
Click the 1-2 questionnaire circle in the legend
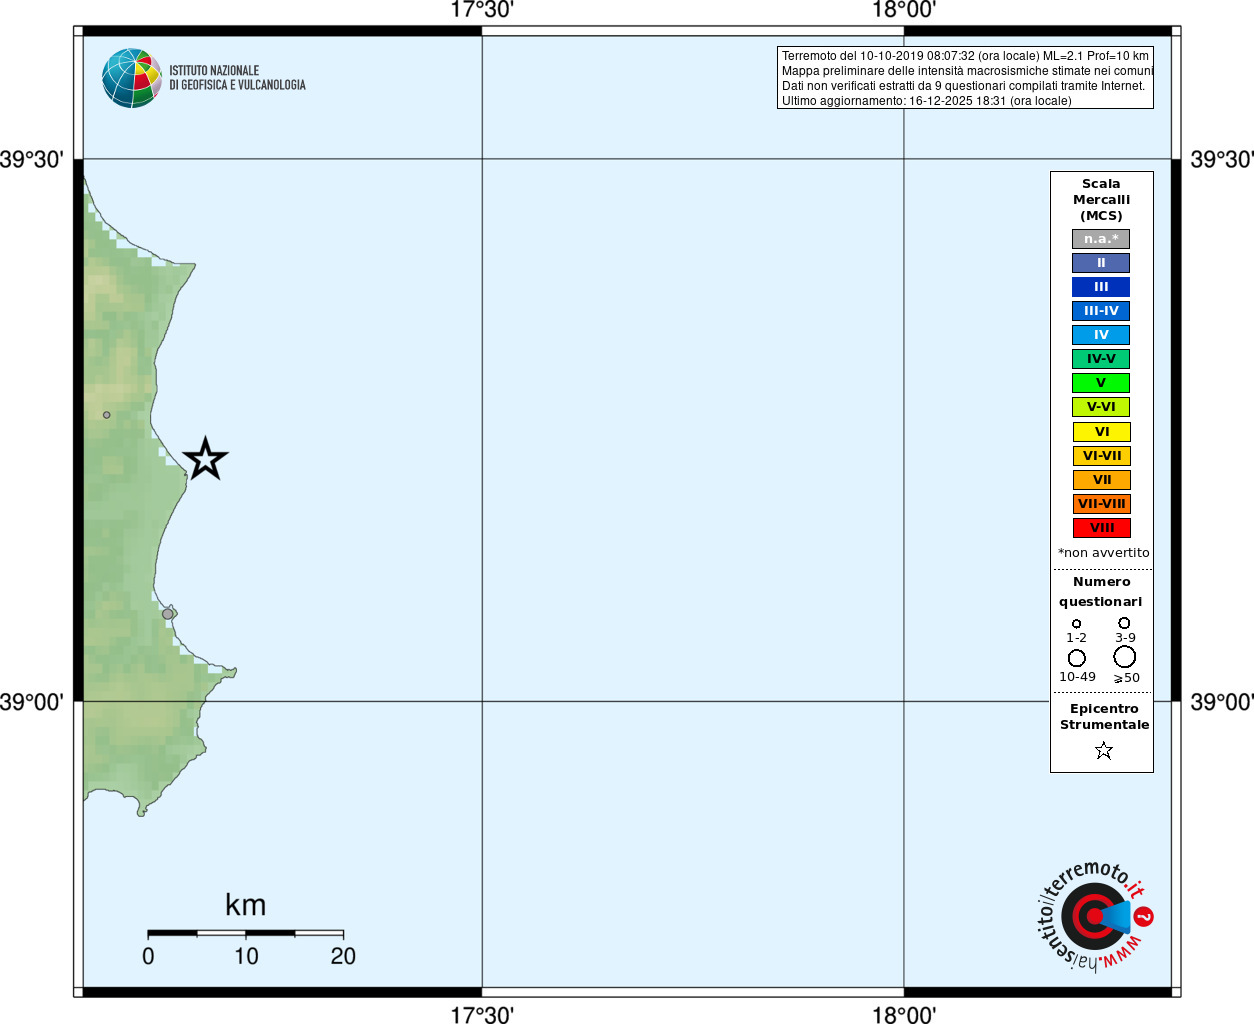coord(1077,623)
